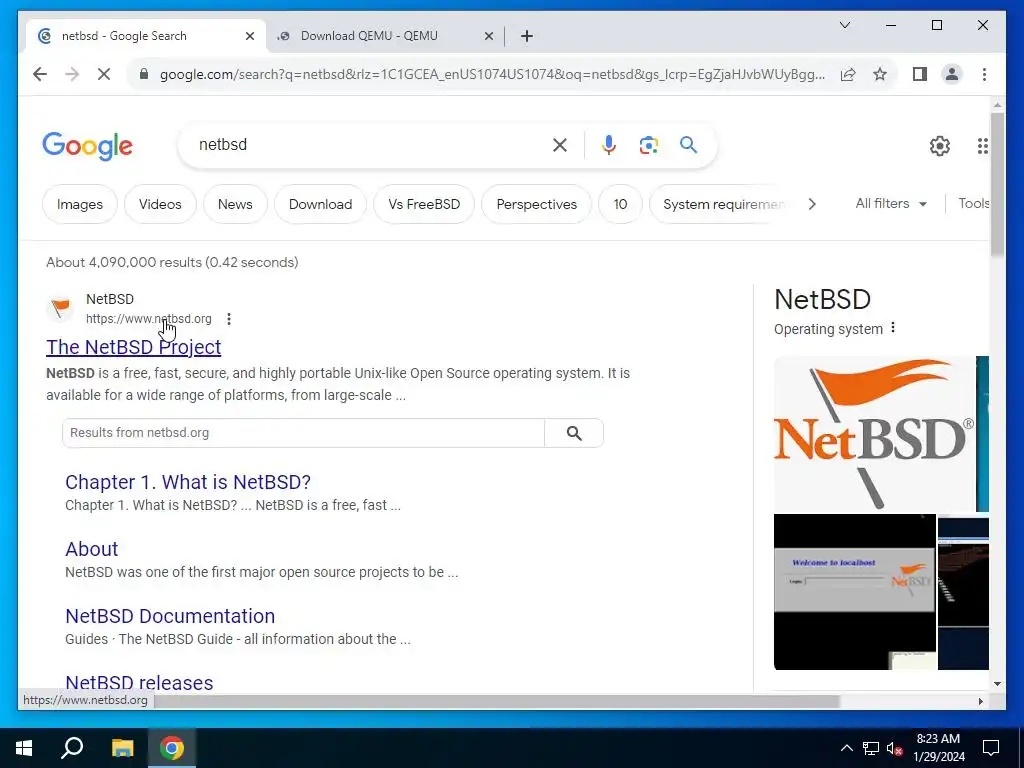
Task: Click the horizontal scrollbar right arrow
Action: 980,701
